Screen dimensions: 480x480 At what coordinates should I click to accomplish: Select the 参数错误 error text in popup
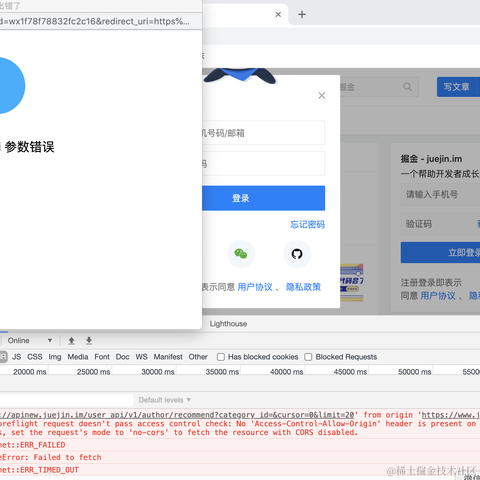click(x=29, y=147)
